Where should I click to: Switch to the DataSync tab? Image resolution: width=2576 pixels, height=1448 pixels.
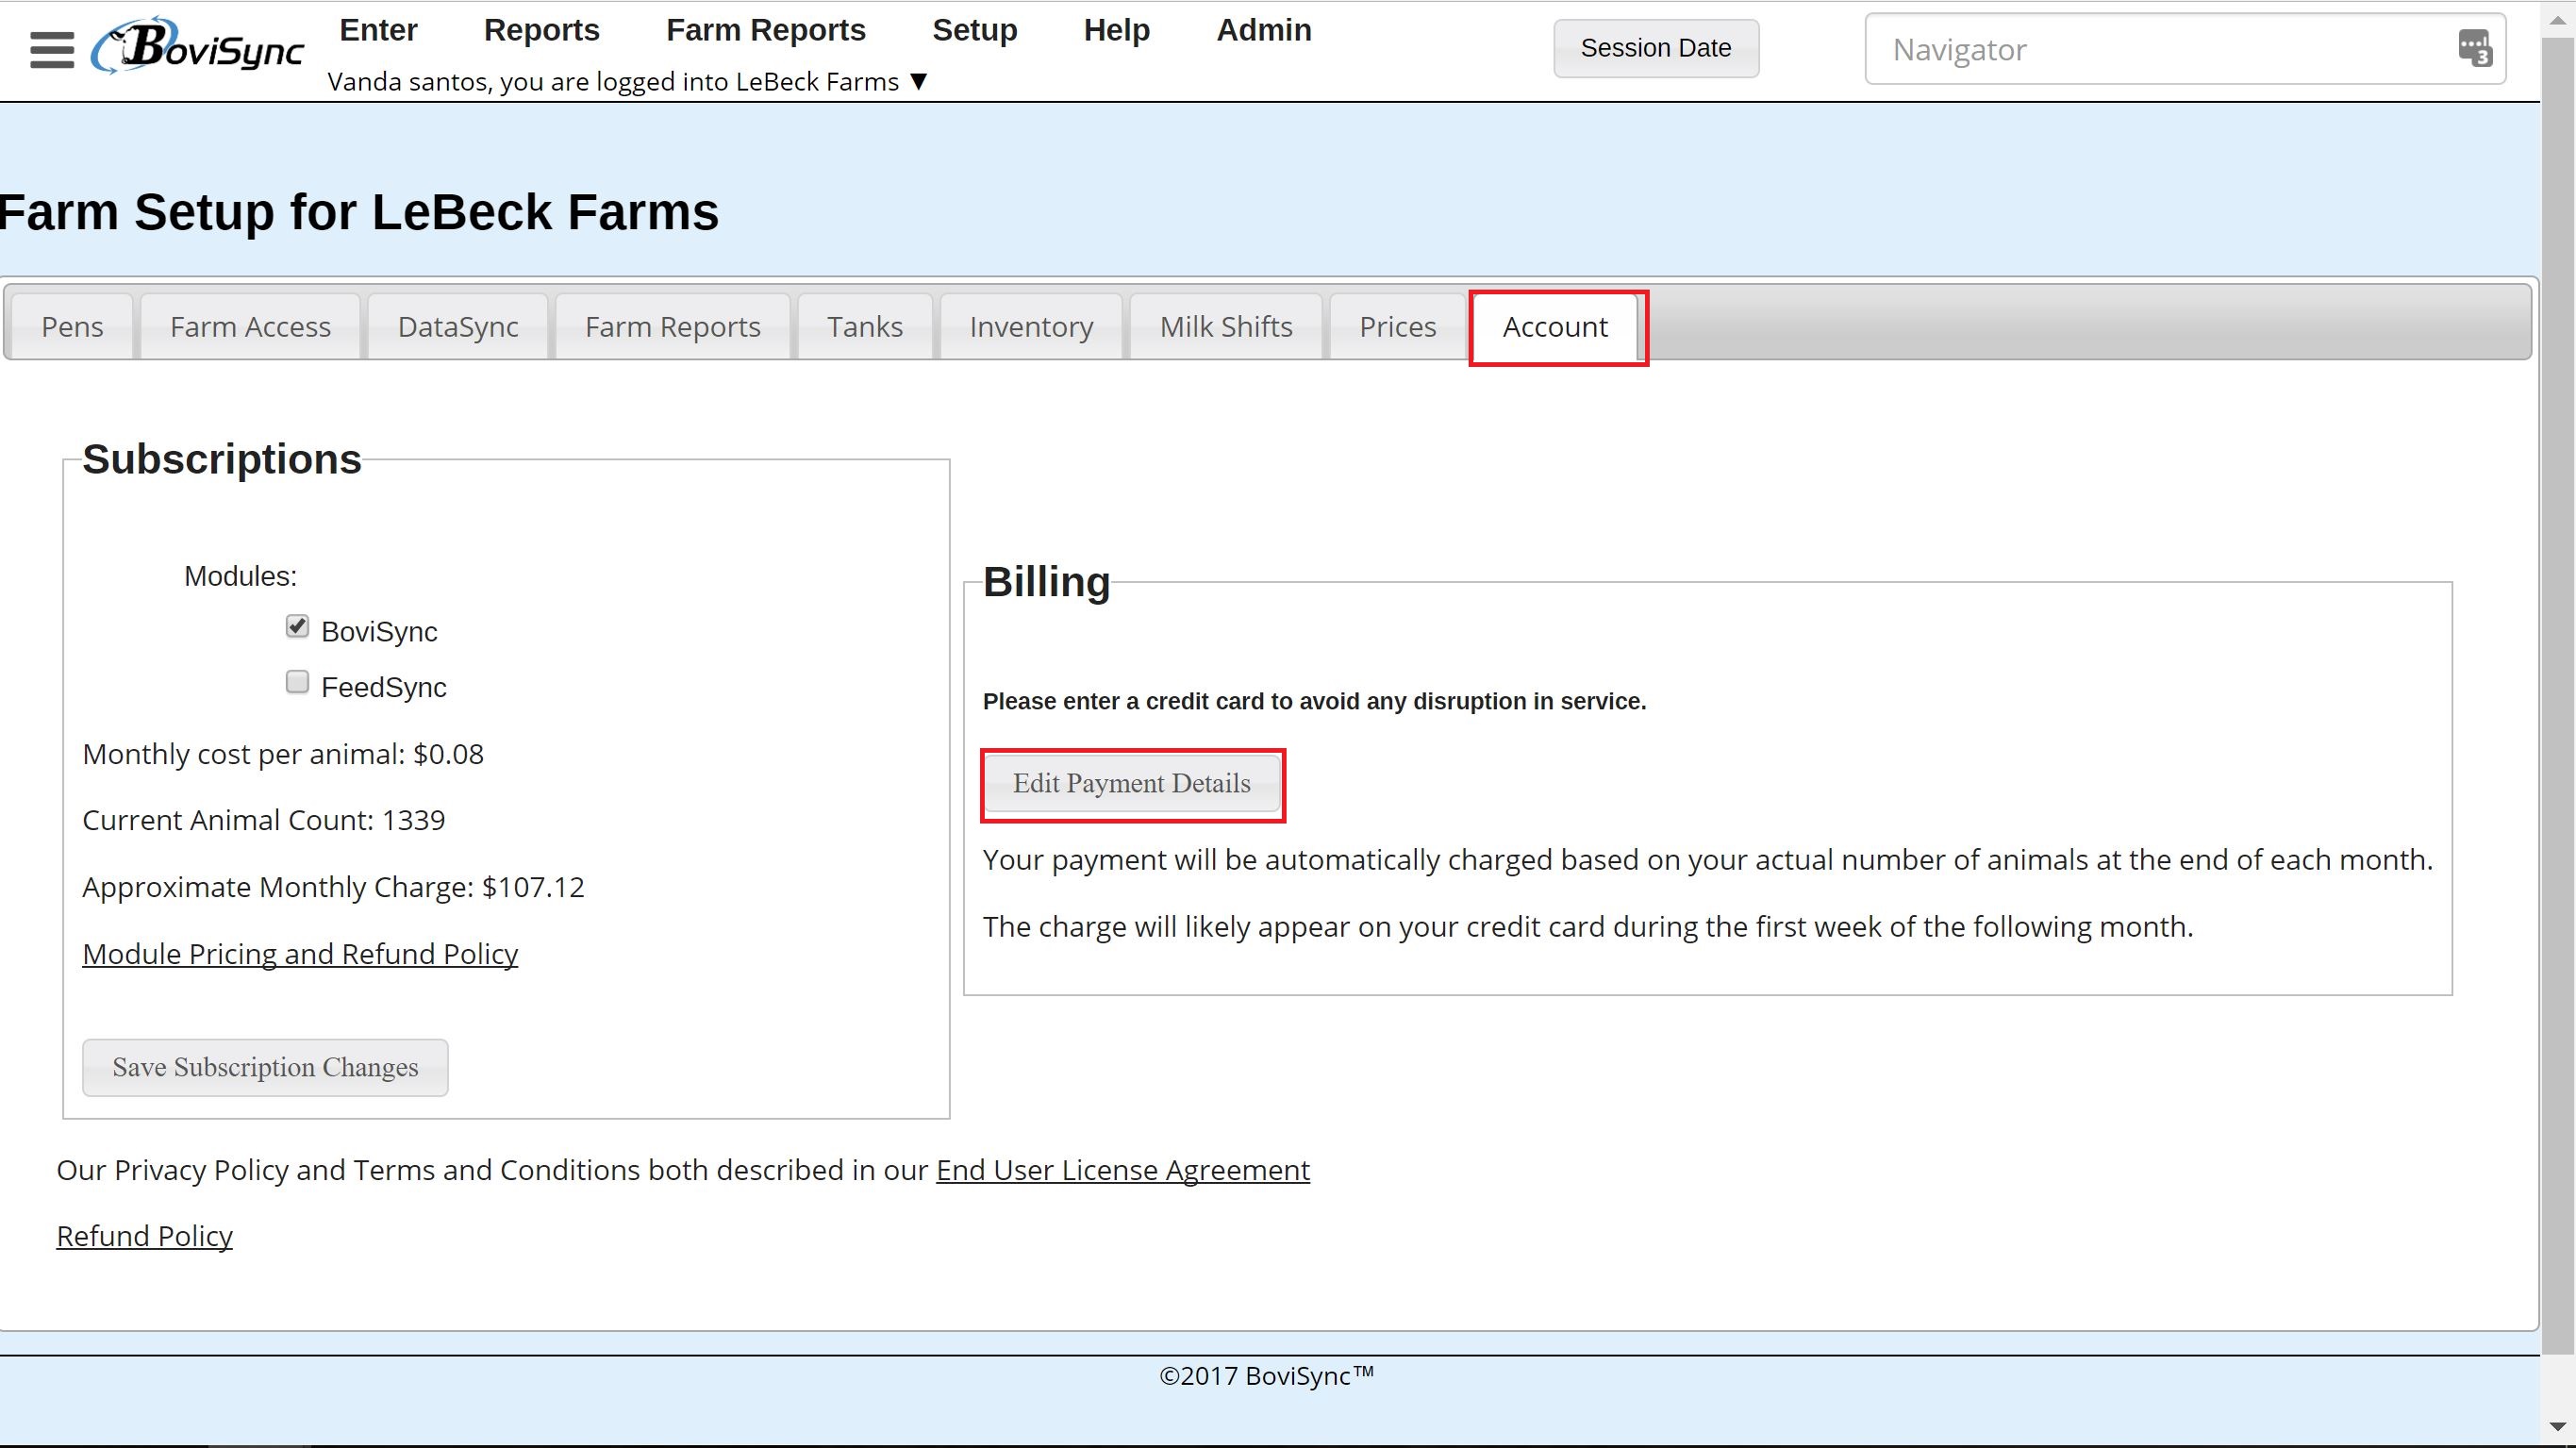click(457, 327)
